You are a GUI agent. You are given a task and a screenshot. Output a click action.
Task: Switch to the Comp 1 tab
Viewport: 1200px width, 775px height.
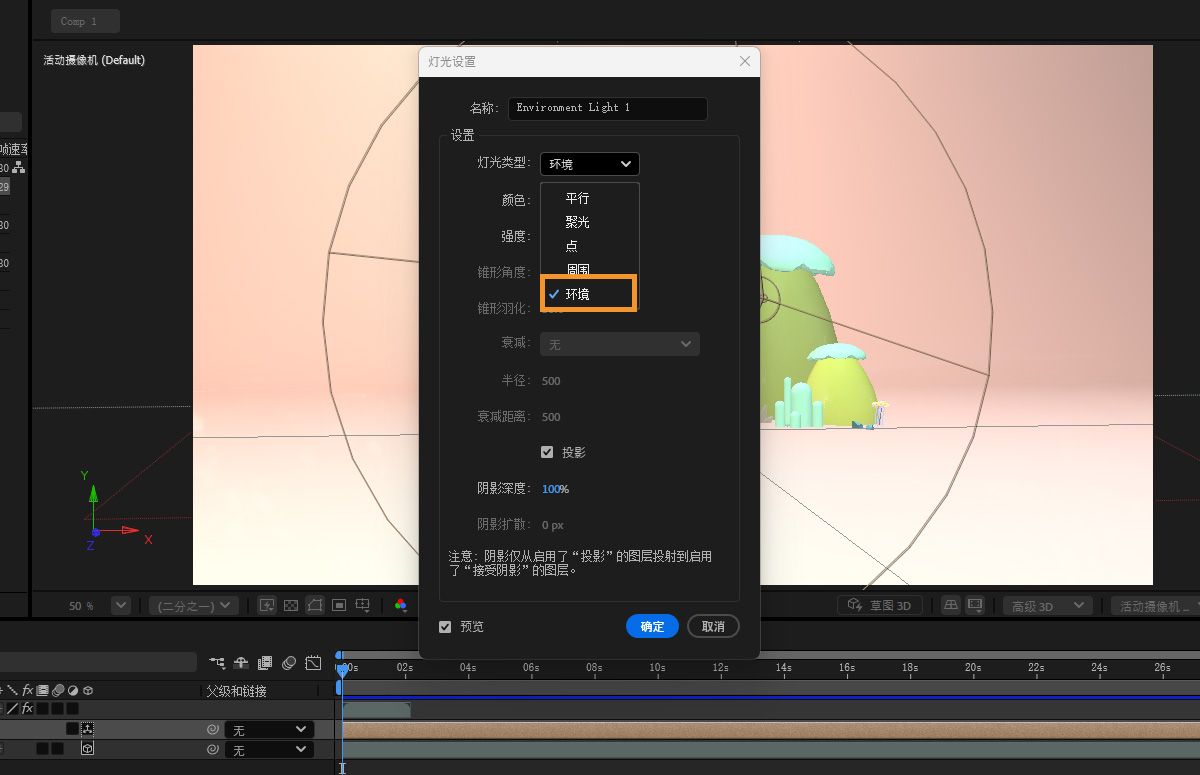85,20
